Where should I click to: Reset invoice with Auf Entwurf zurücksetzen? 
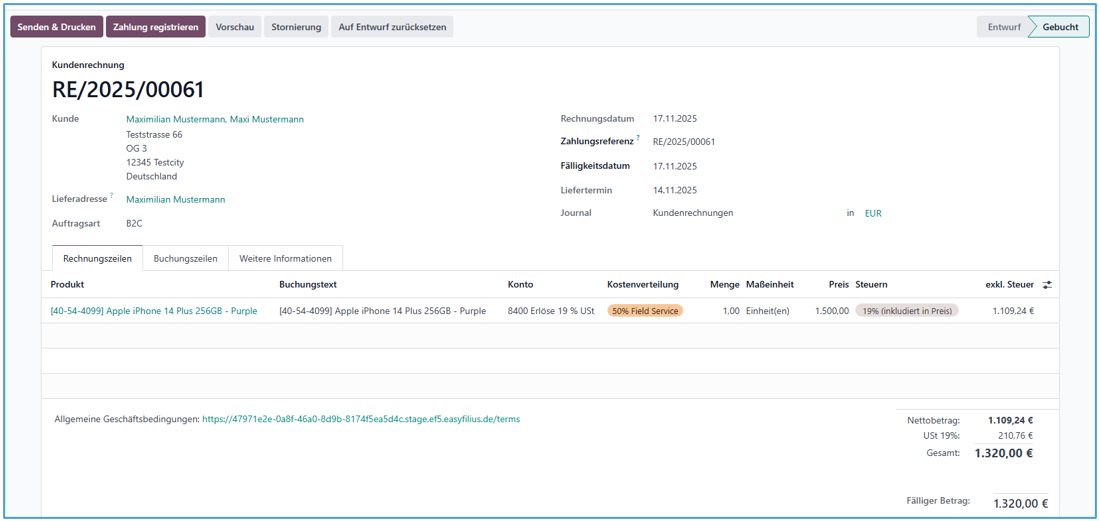coord(392,27)
